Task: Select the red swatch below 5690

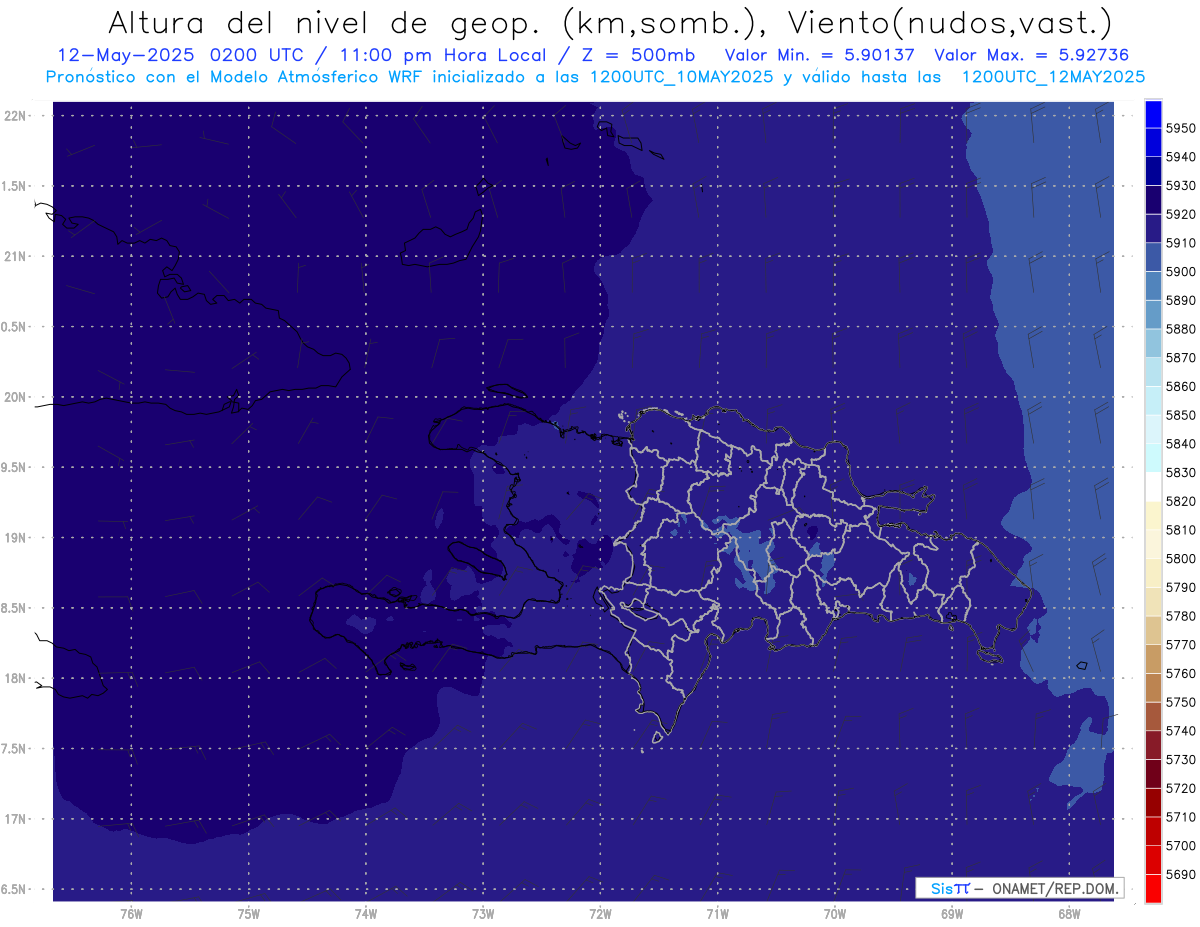Action: pyautogui.click(x=1153, y=889)
